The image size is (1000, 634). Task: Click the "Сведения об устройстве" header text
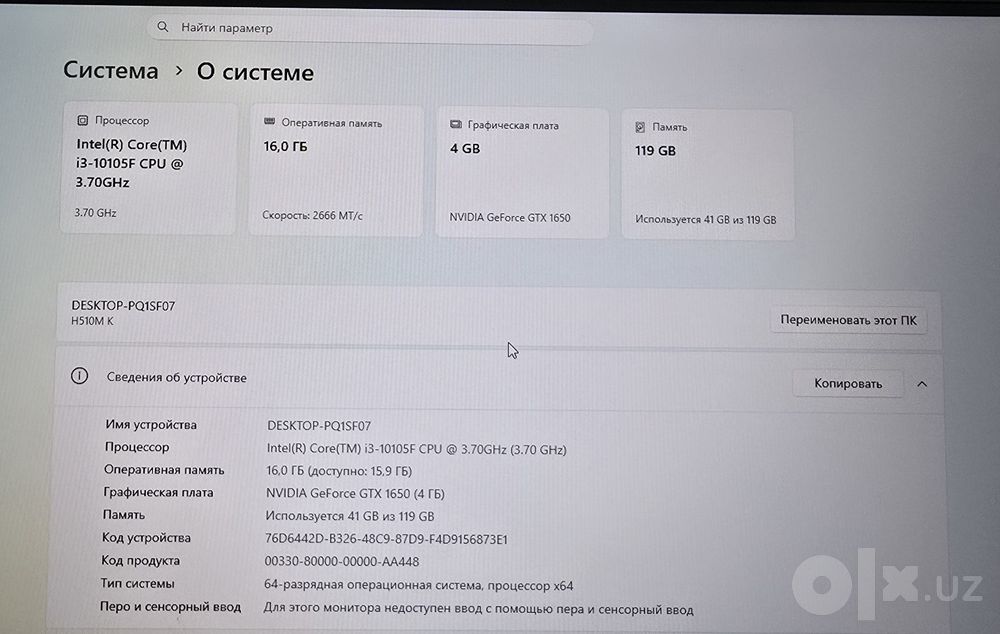pos(177,378)
